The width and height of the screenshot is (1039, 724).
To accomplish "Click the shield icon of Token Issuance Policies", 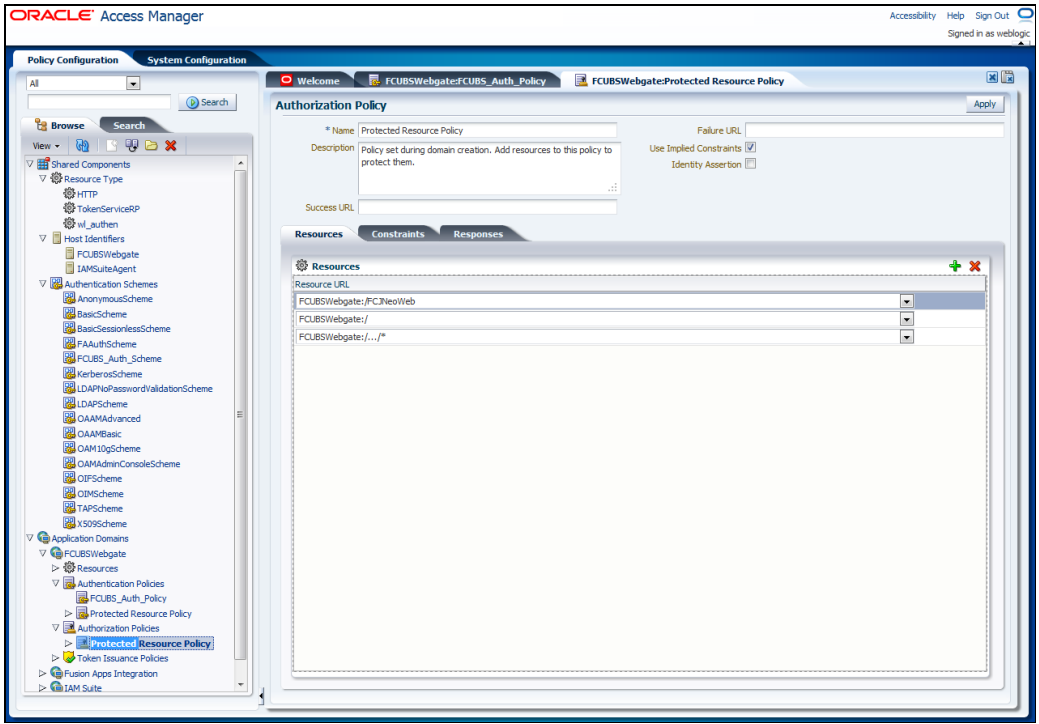I will pyautogui.click(x=69, y=657).
